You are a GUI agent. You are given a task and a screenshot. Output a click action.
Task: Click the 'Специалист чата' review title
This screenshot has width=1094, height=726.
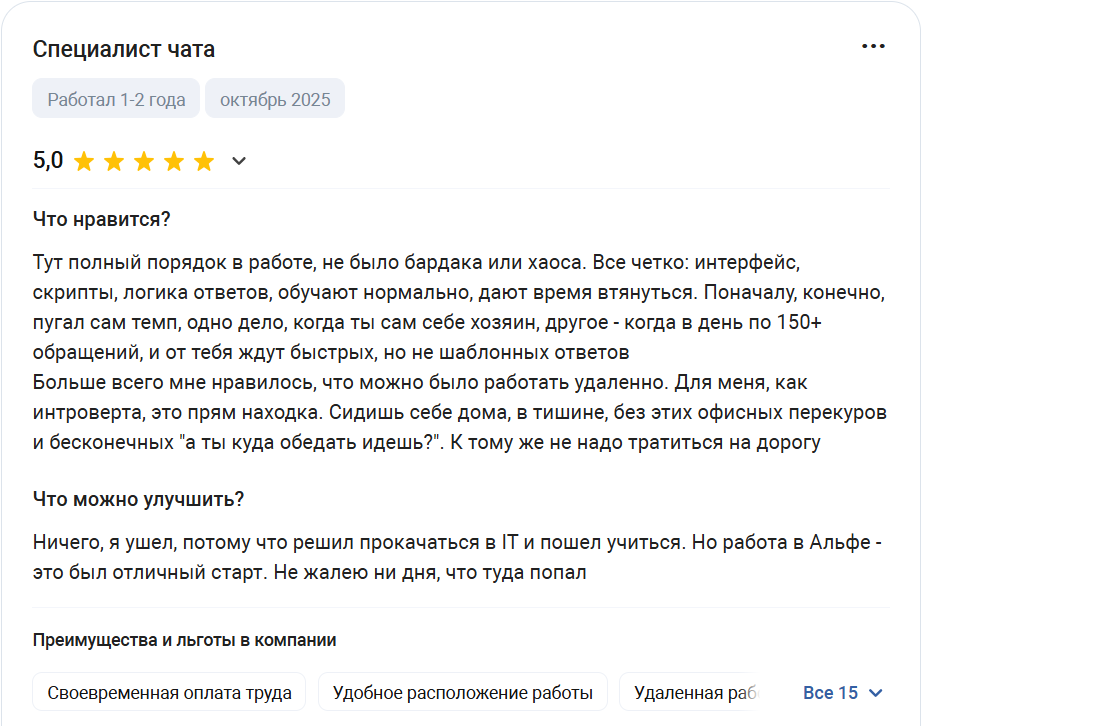(123, 49)
